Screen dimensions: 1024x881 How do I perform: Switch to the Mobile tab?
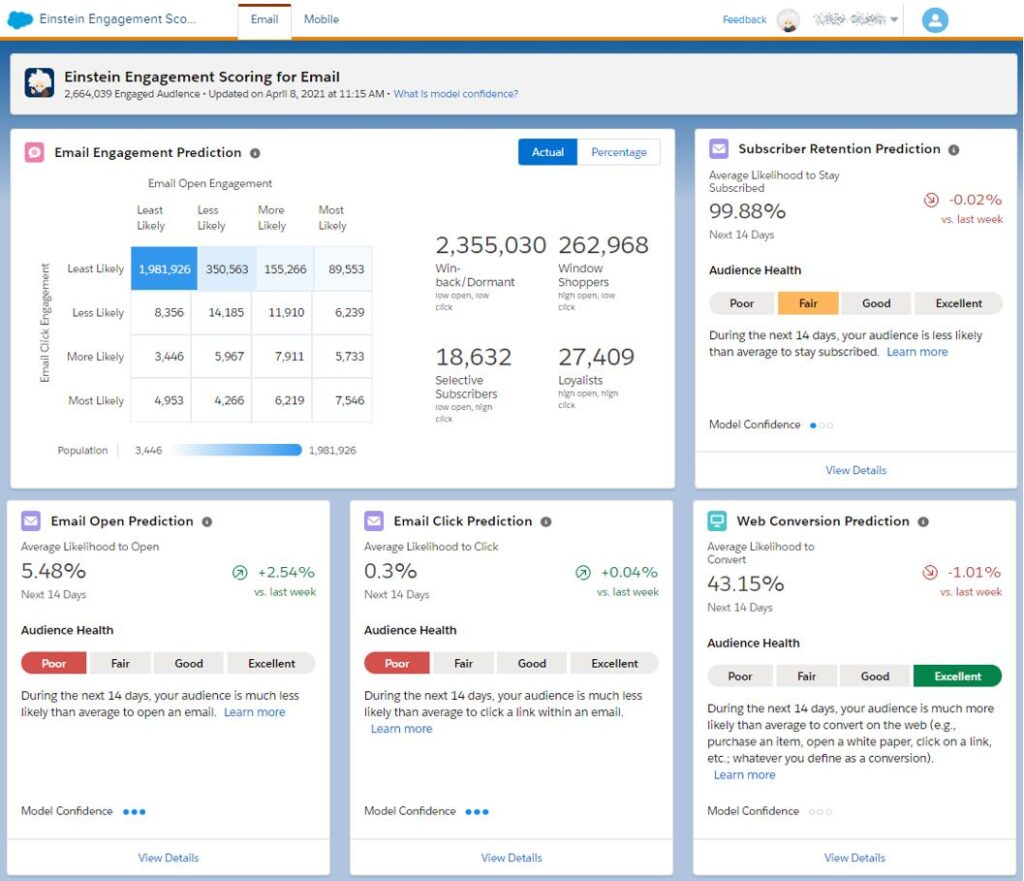[321, 20]
